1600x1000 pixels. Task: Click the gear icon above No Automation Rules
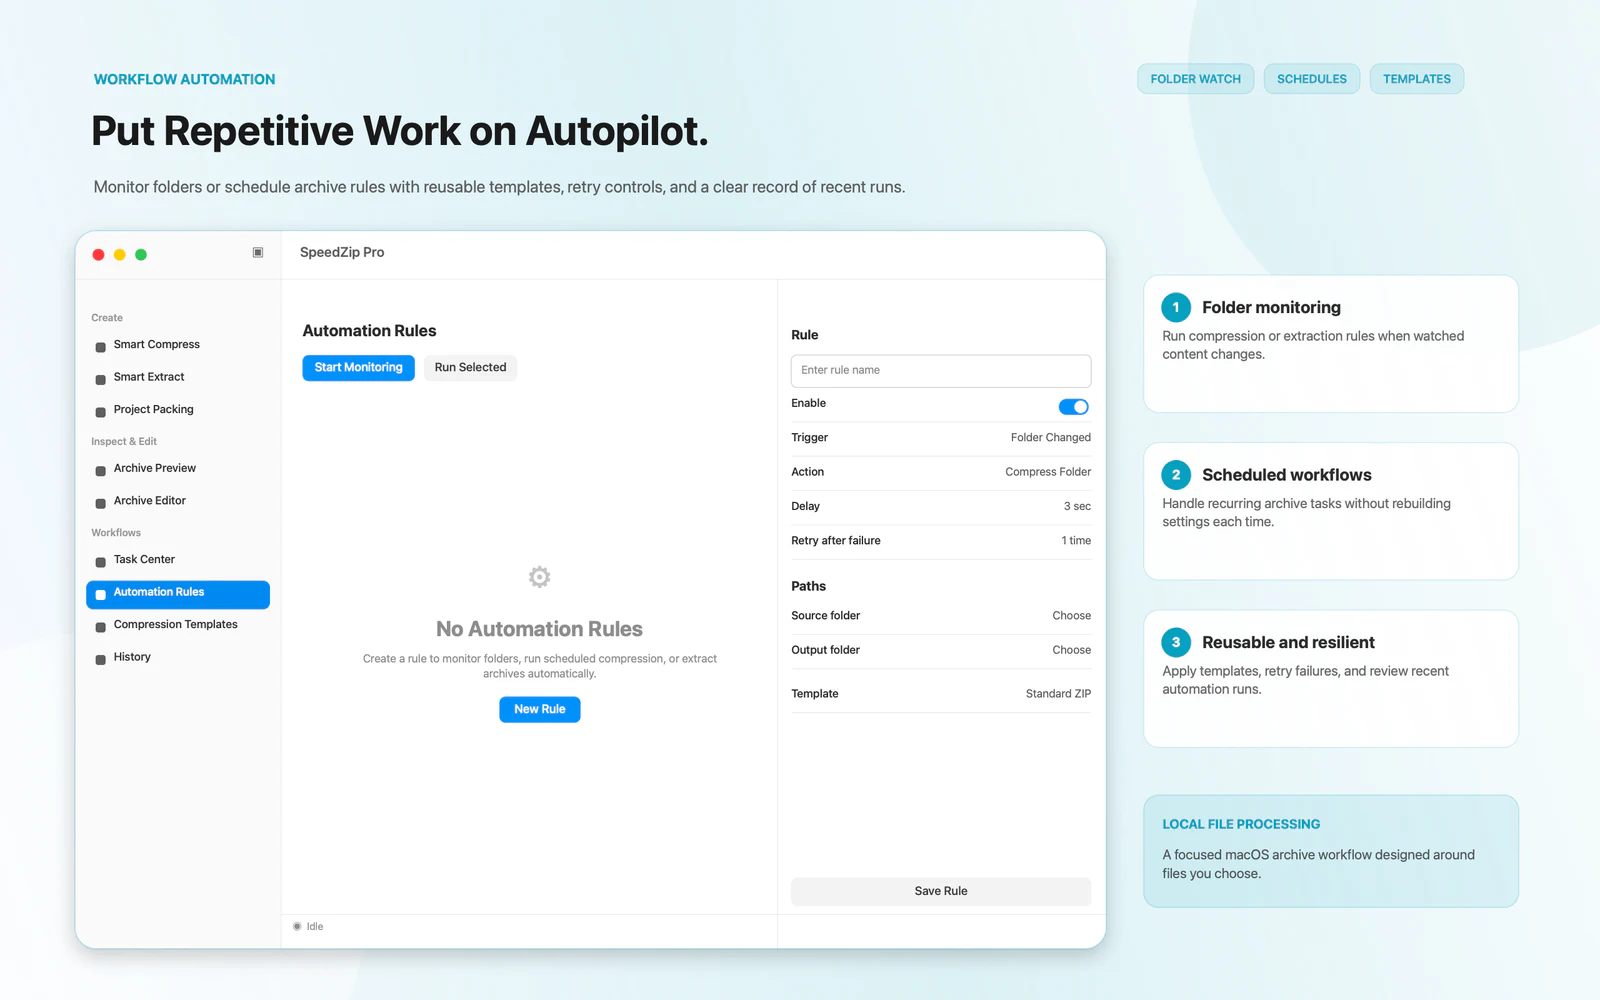tap(539, 577)
